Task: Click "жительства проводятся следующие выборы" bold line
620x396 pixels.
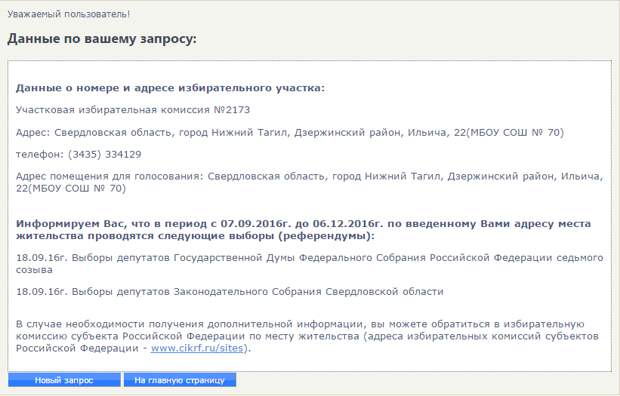Action: [x=195, y=236]
